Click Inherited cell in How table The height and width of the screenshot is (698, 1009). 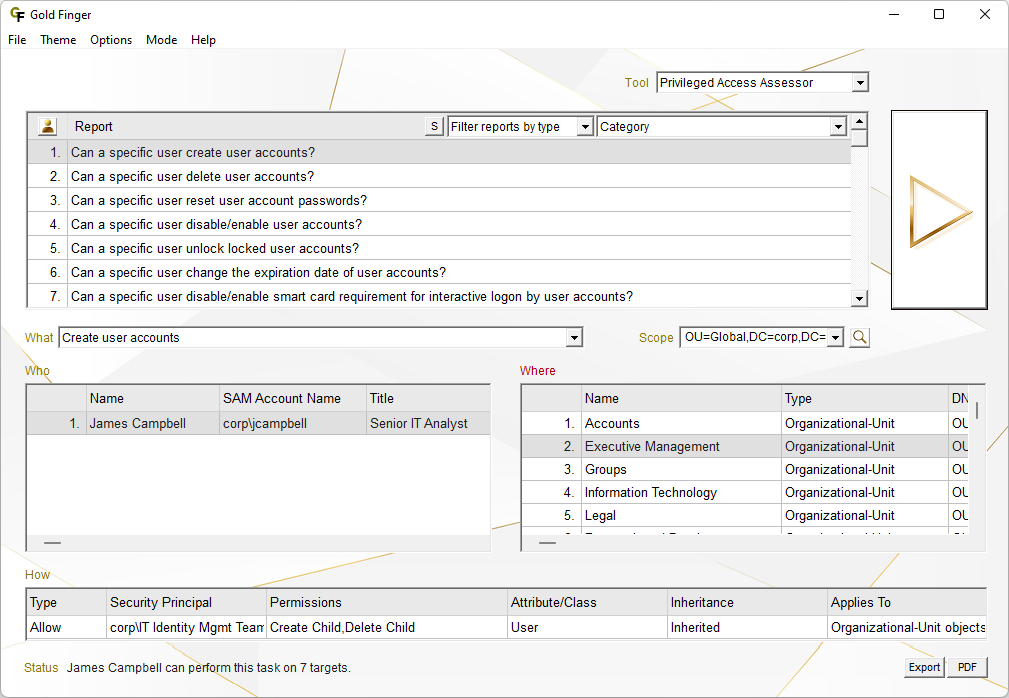747,627
